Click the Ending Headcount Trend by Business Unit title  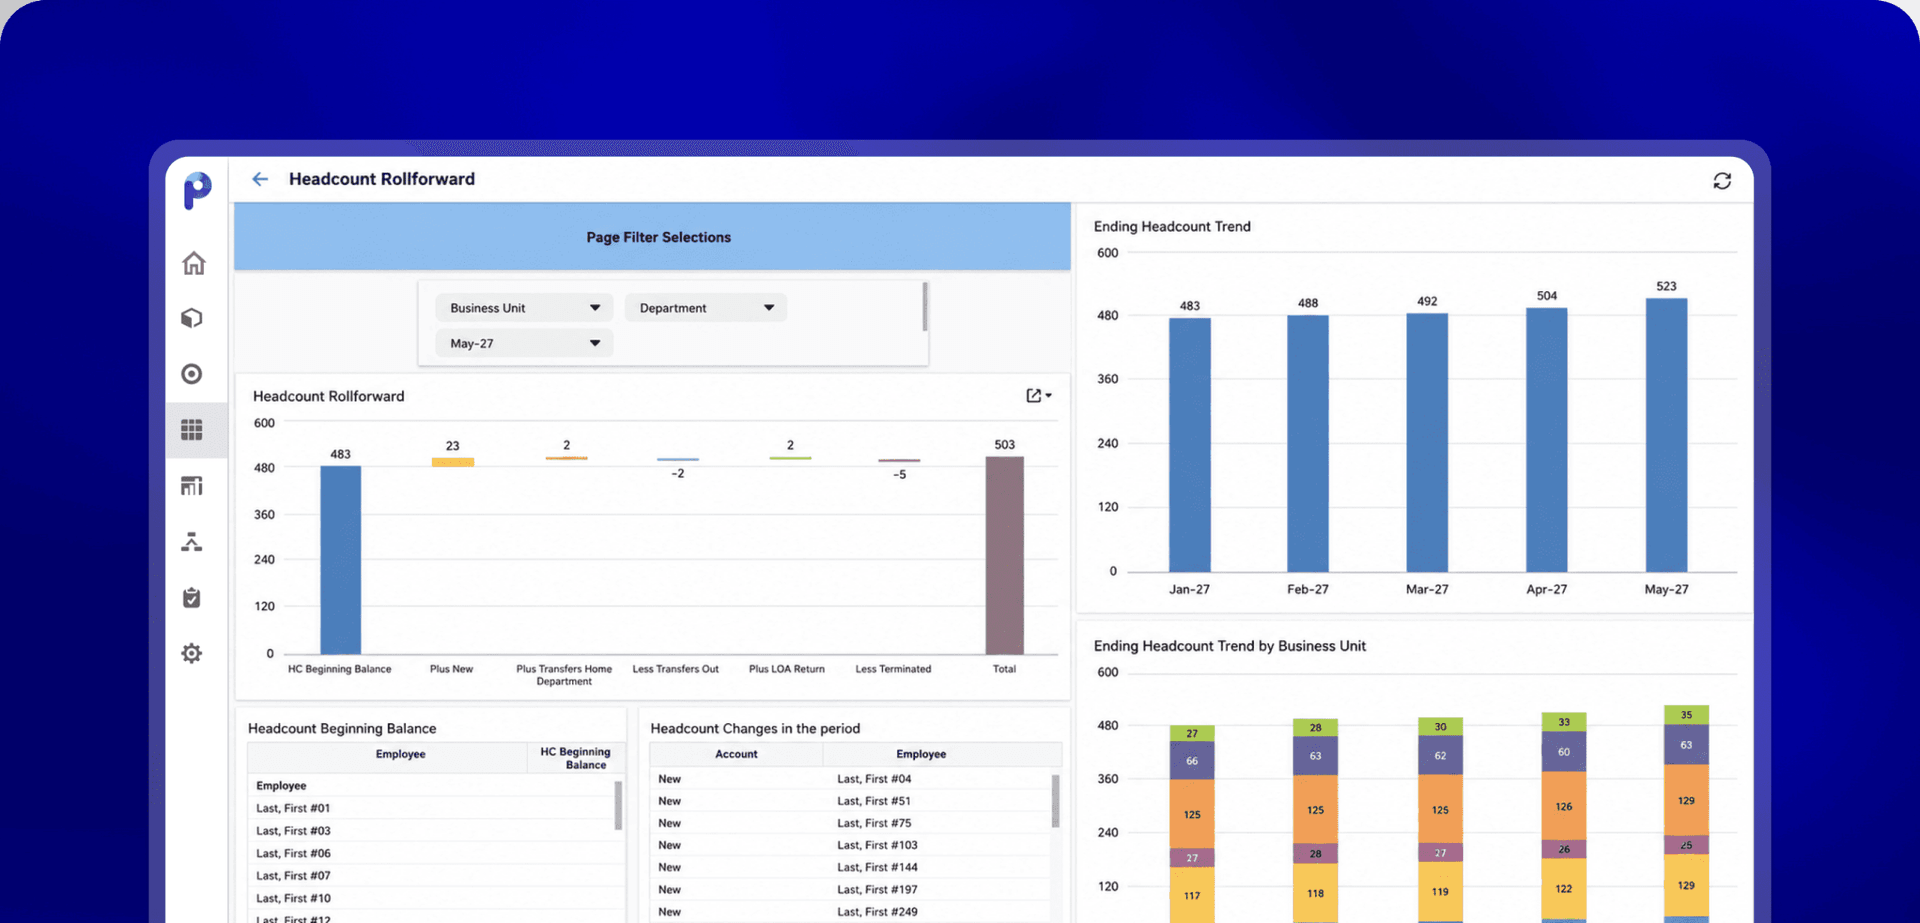[1230, 646]
